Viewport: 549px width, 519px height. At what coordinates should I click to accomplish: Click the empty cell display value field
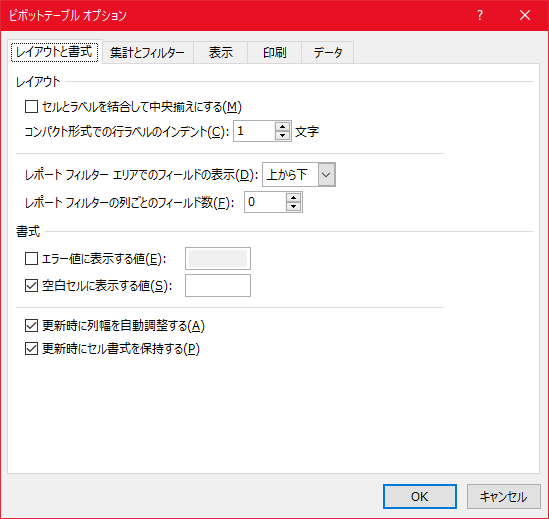click(218, 285)
